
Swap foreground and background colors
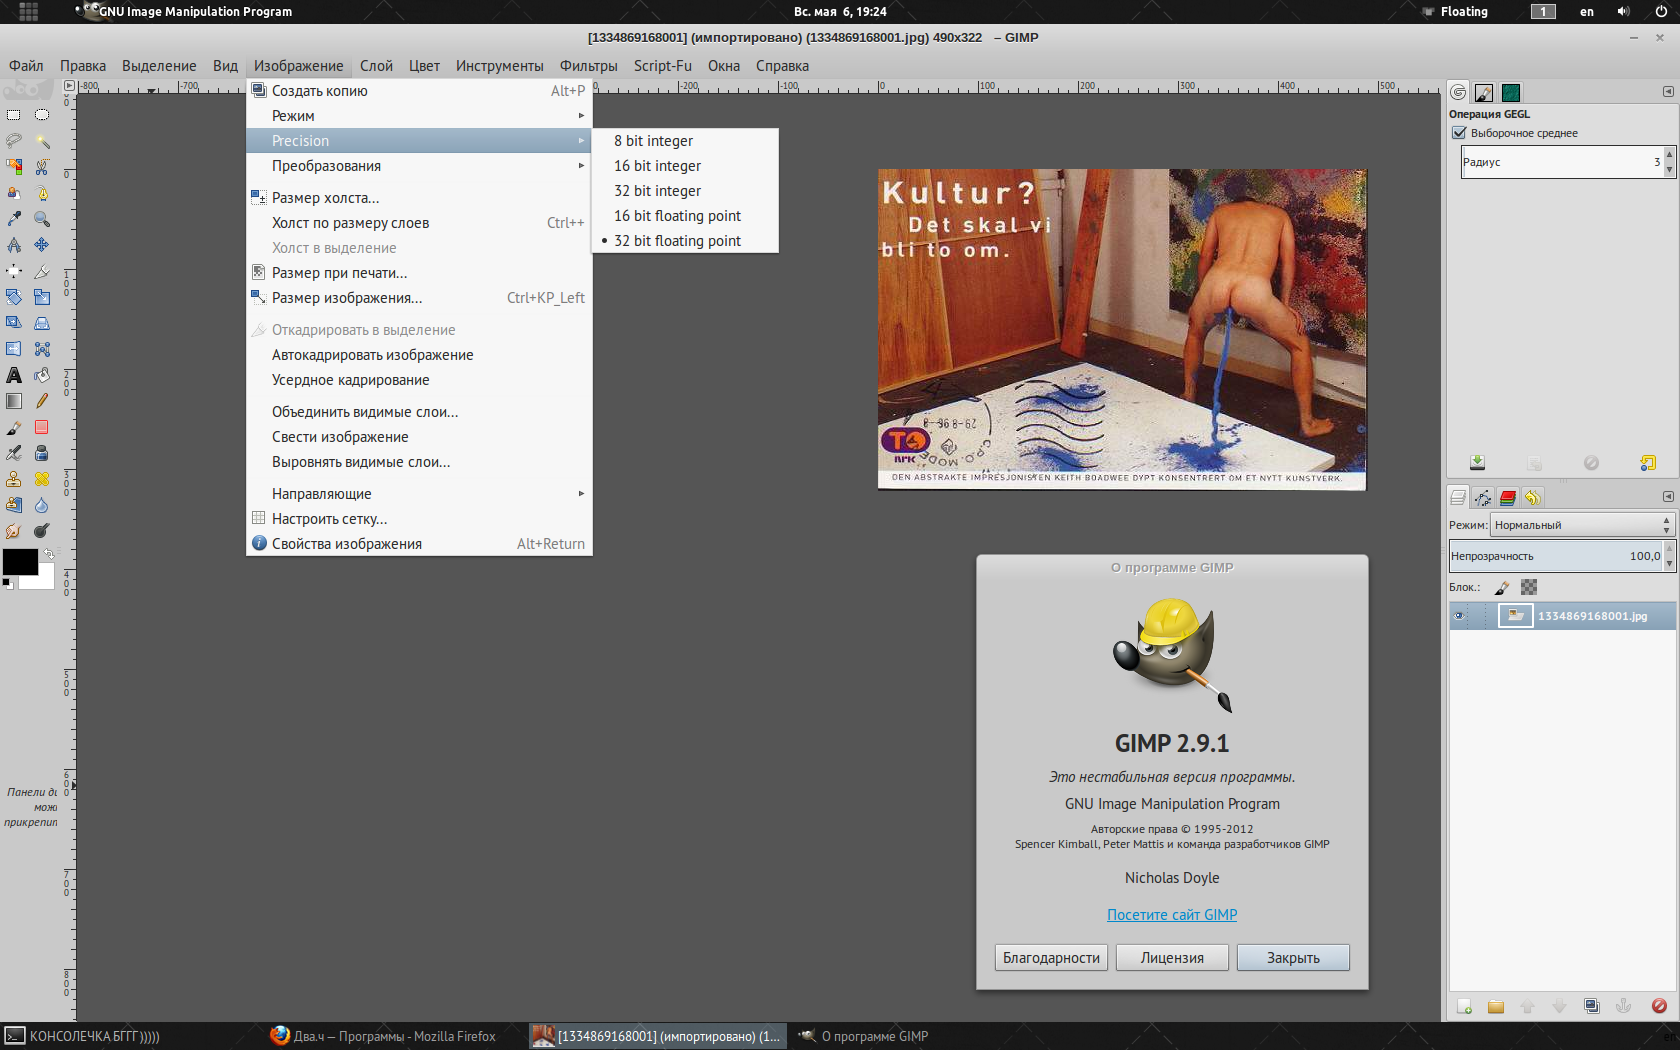click(48, 553)
